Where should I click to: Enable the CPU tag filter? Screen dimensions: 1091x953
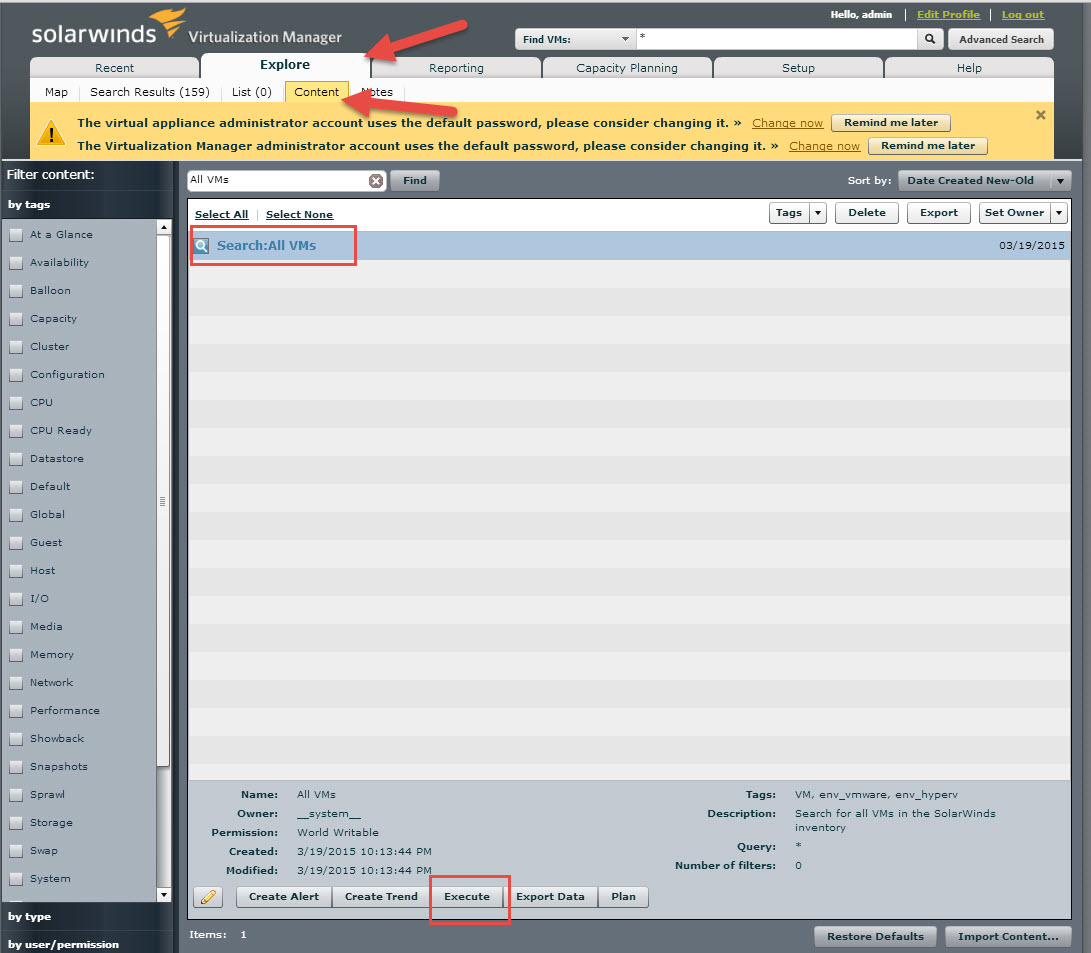[x=15, y=403]
